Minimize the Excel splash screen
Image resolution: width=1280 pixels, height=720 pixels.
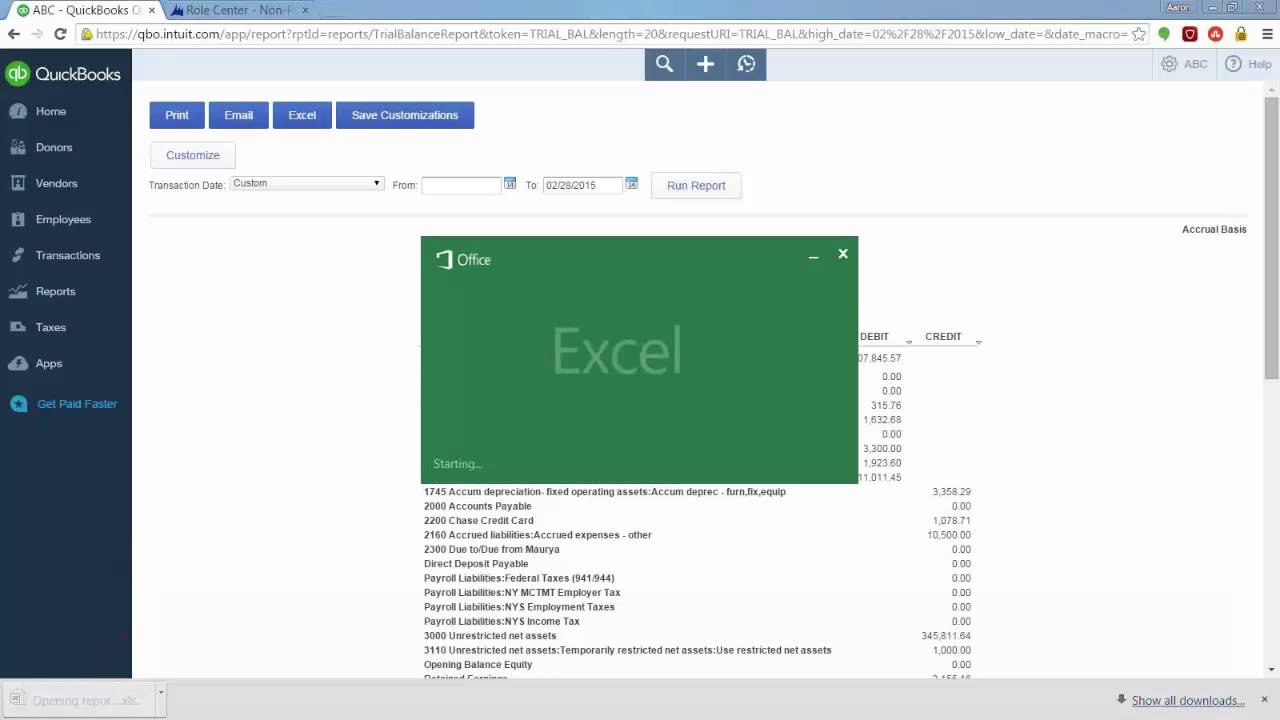click(813, 257)
